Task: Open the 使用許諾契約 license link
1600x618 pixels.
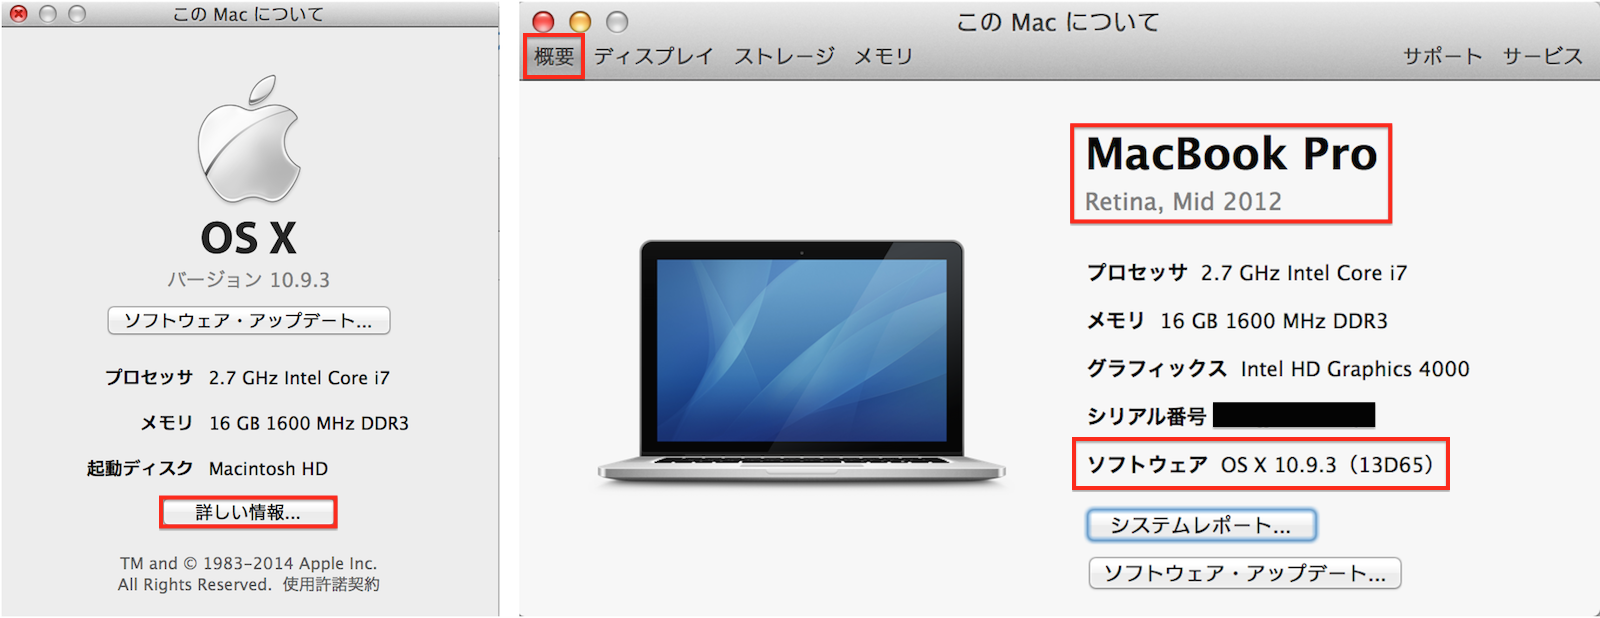Action: [x=331, y=584]
